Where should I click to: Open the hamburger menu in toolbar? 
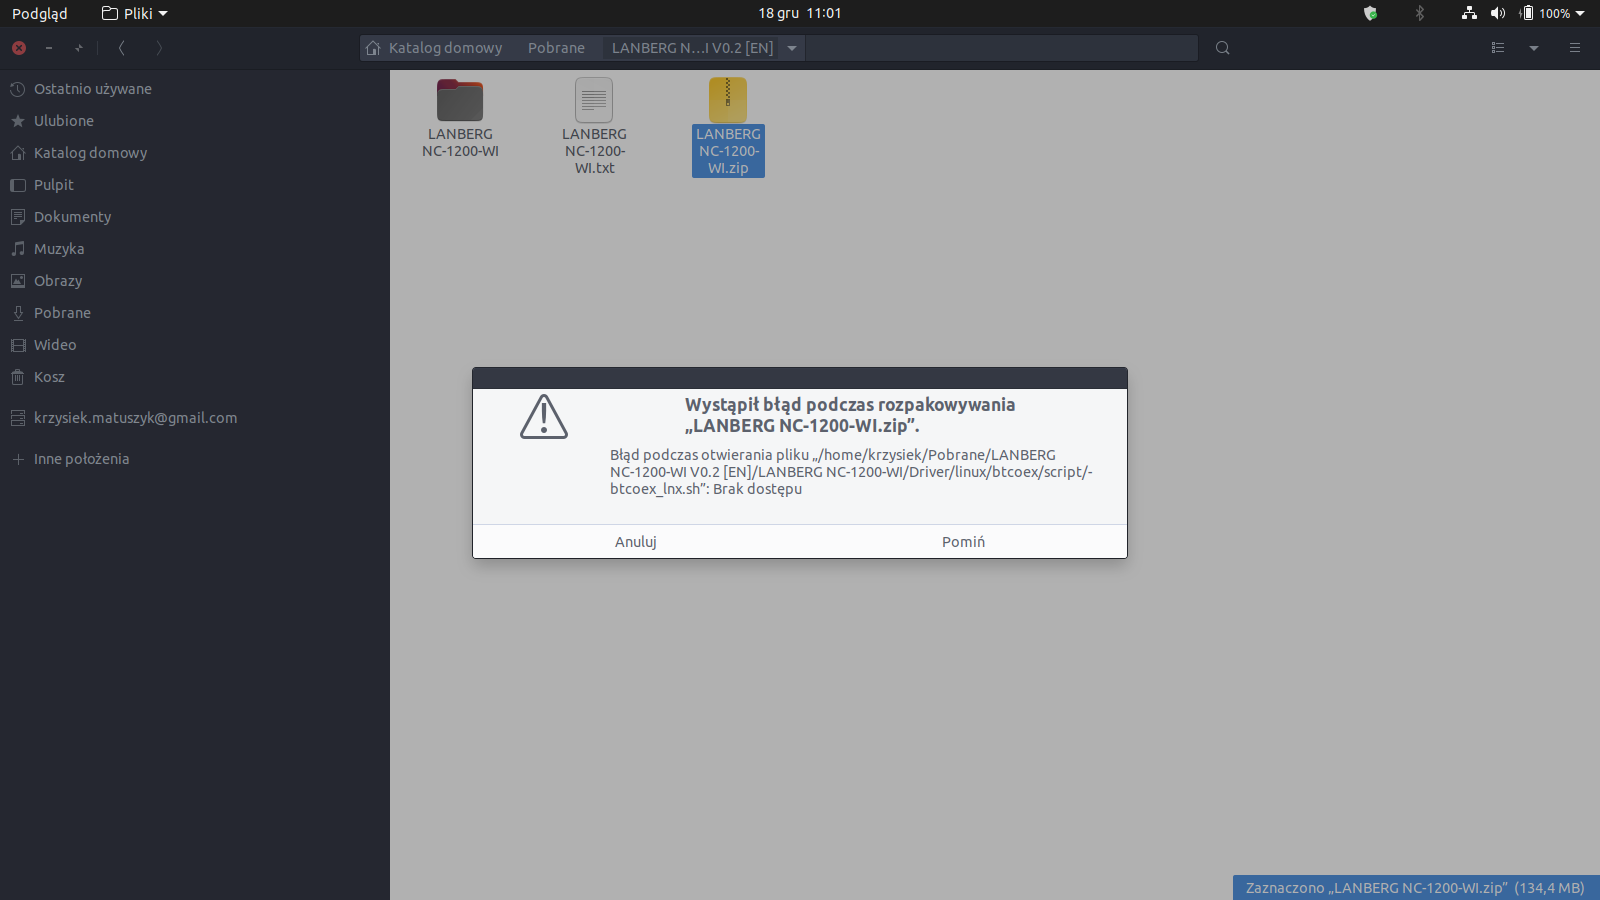[1575, 48]
